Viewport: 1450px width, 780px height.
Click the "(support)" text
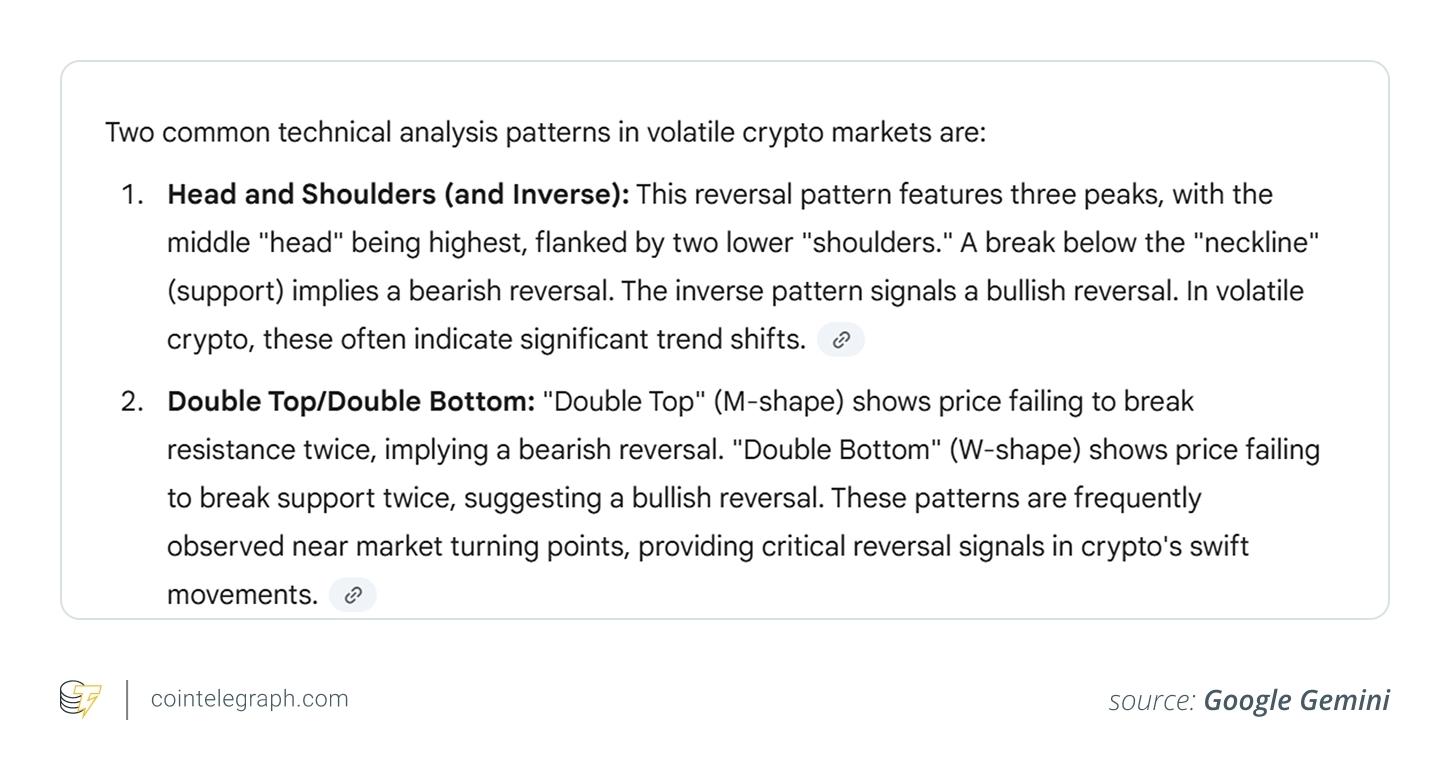(x=222, y=291)
